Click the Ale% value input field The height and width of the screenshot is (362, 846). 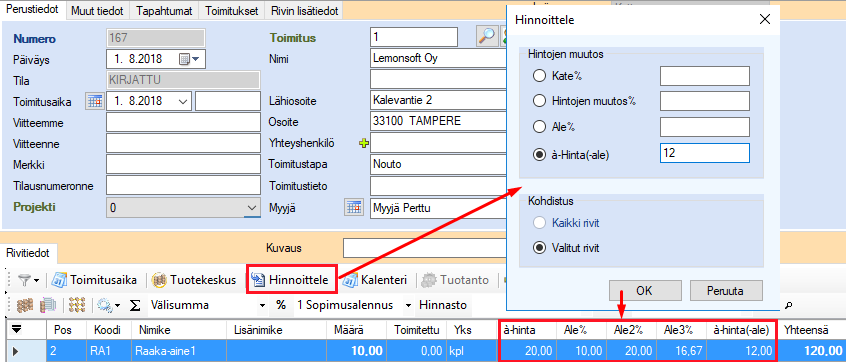click(x=705, y=127)
